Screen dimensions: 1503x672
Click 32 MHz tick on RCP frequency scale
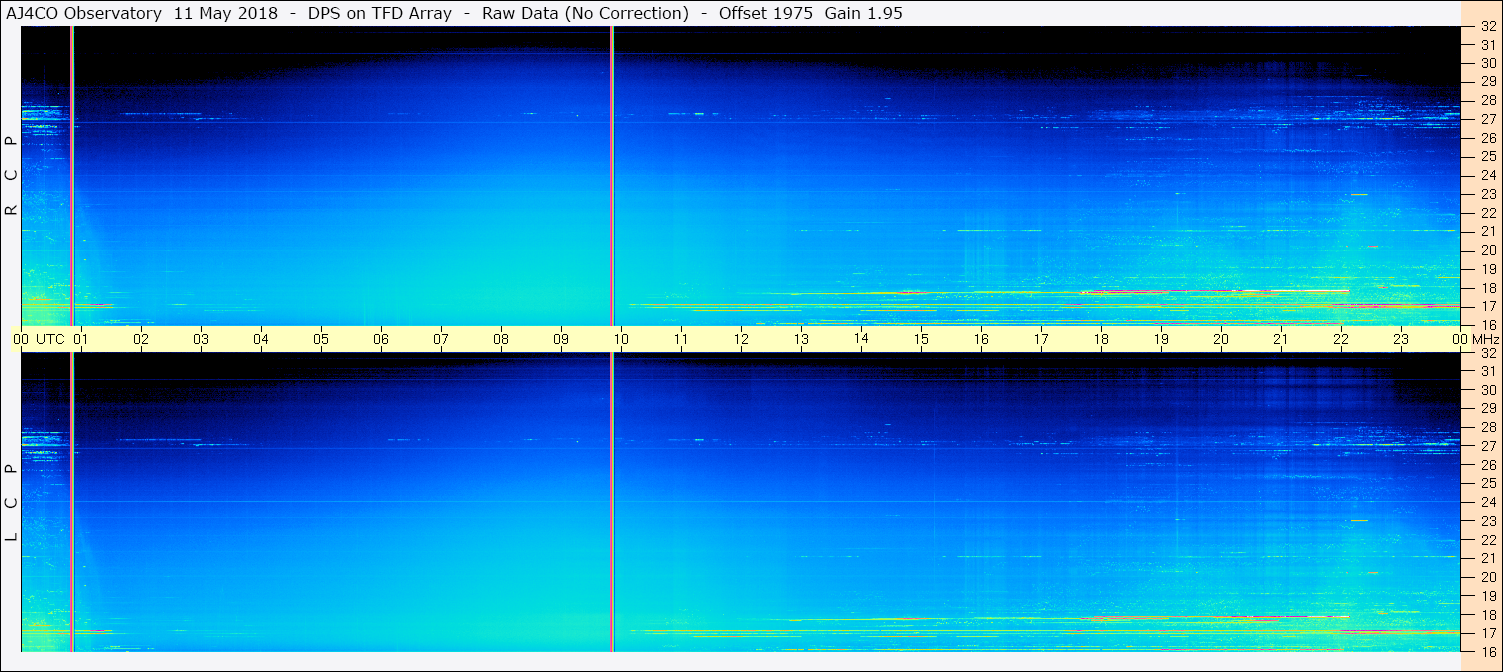(x=1487, y=27)
